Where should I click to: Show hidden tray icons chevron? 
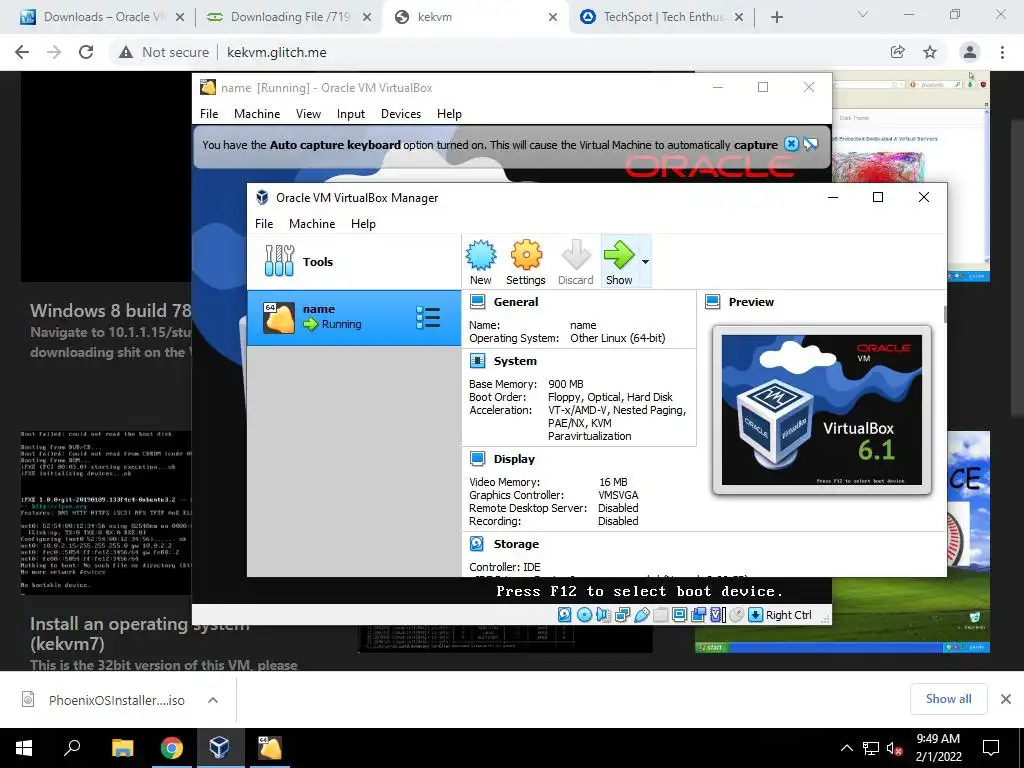(846, 748)
